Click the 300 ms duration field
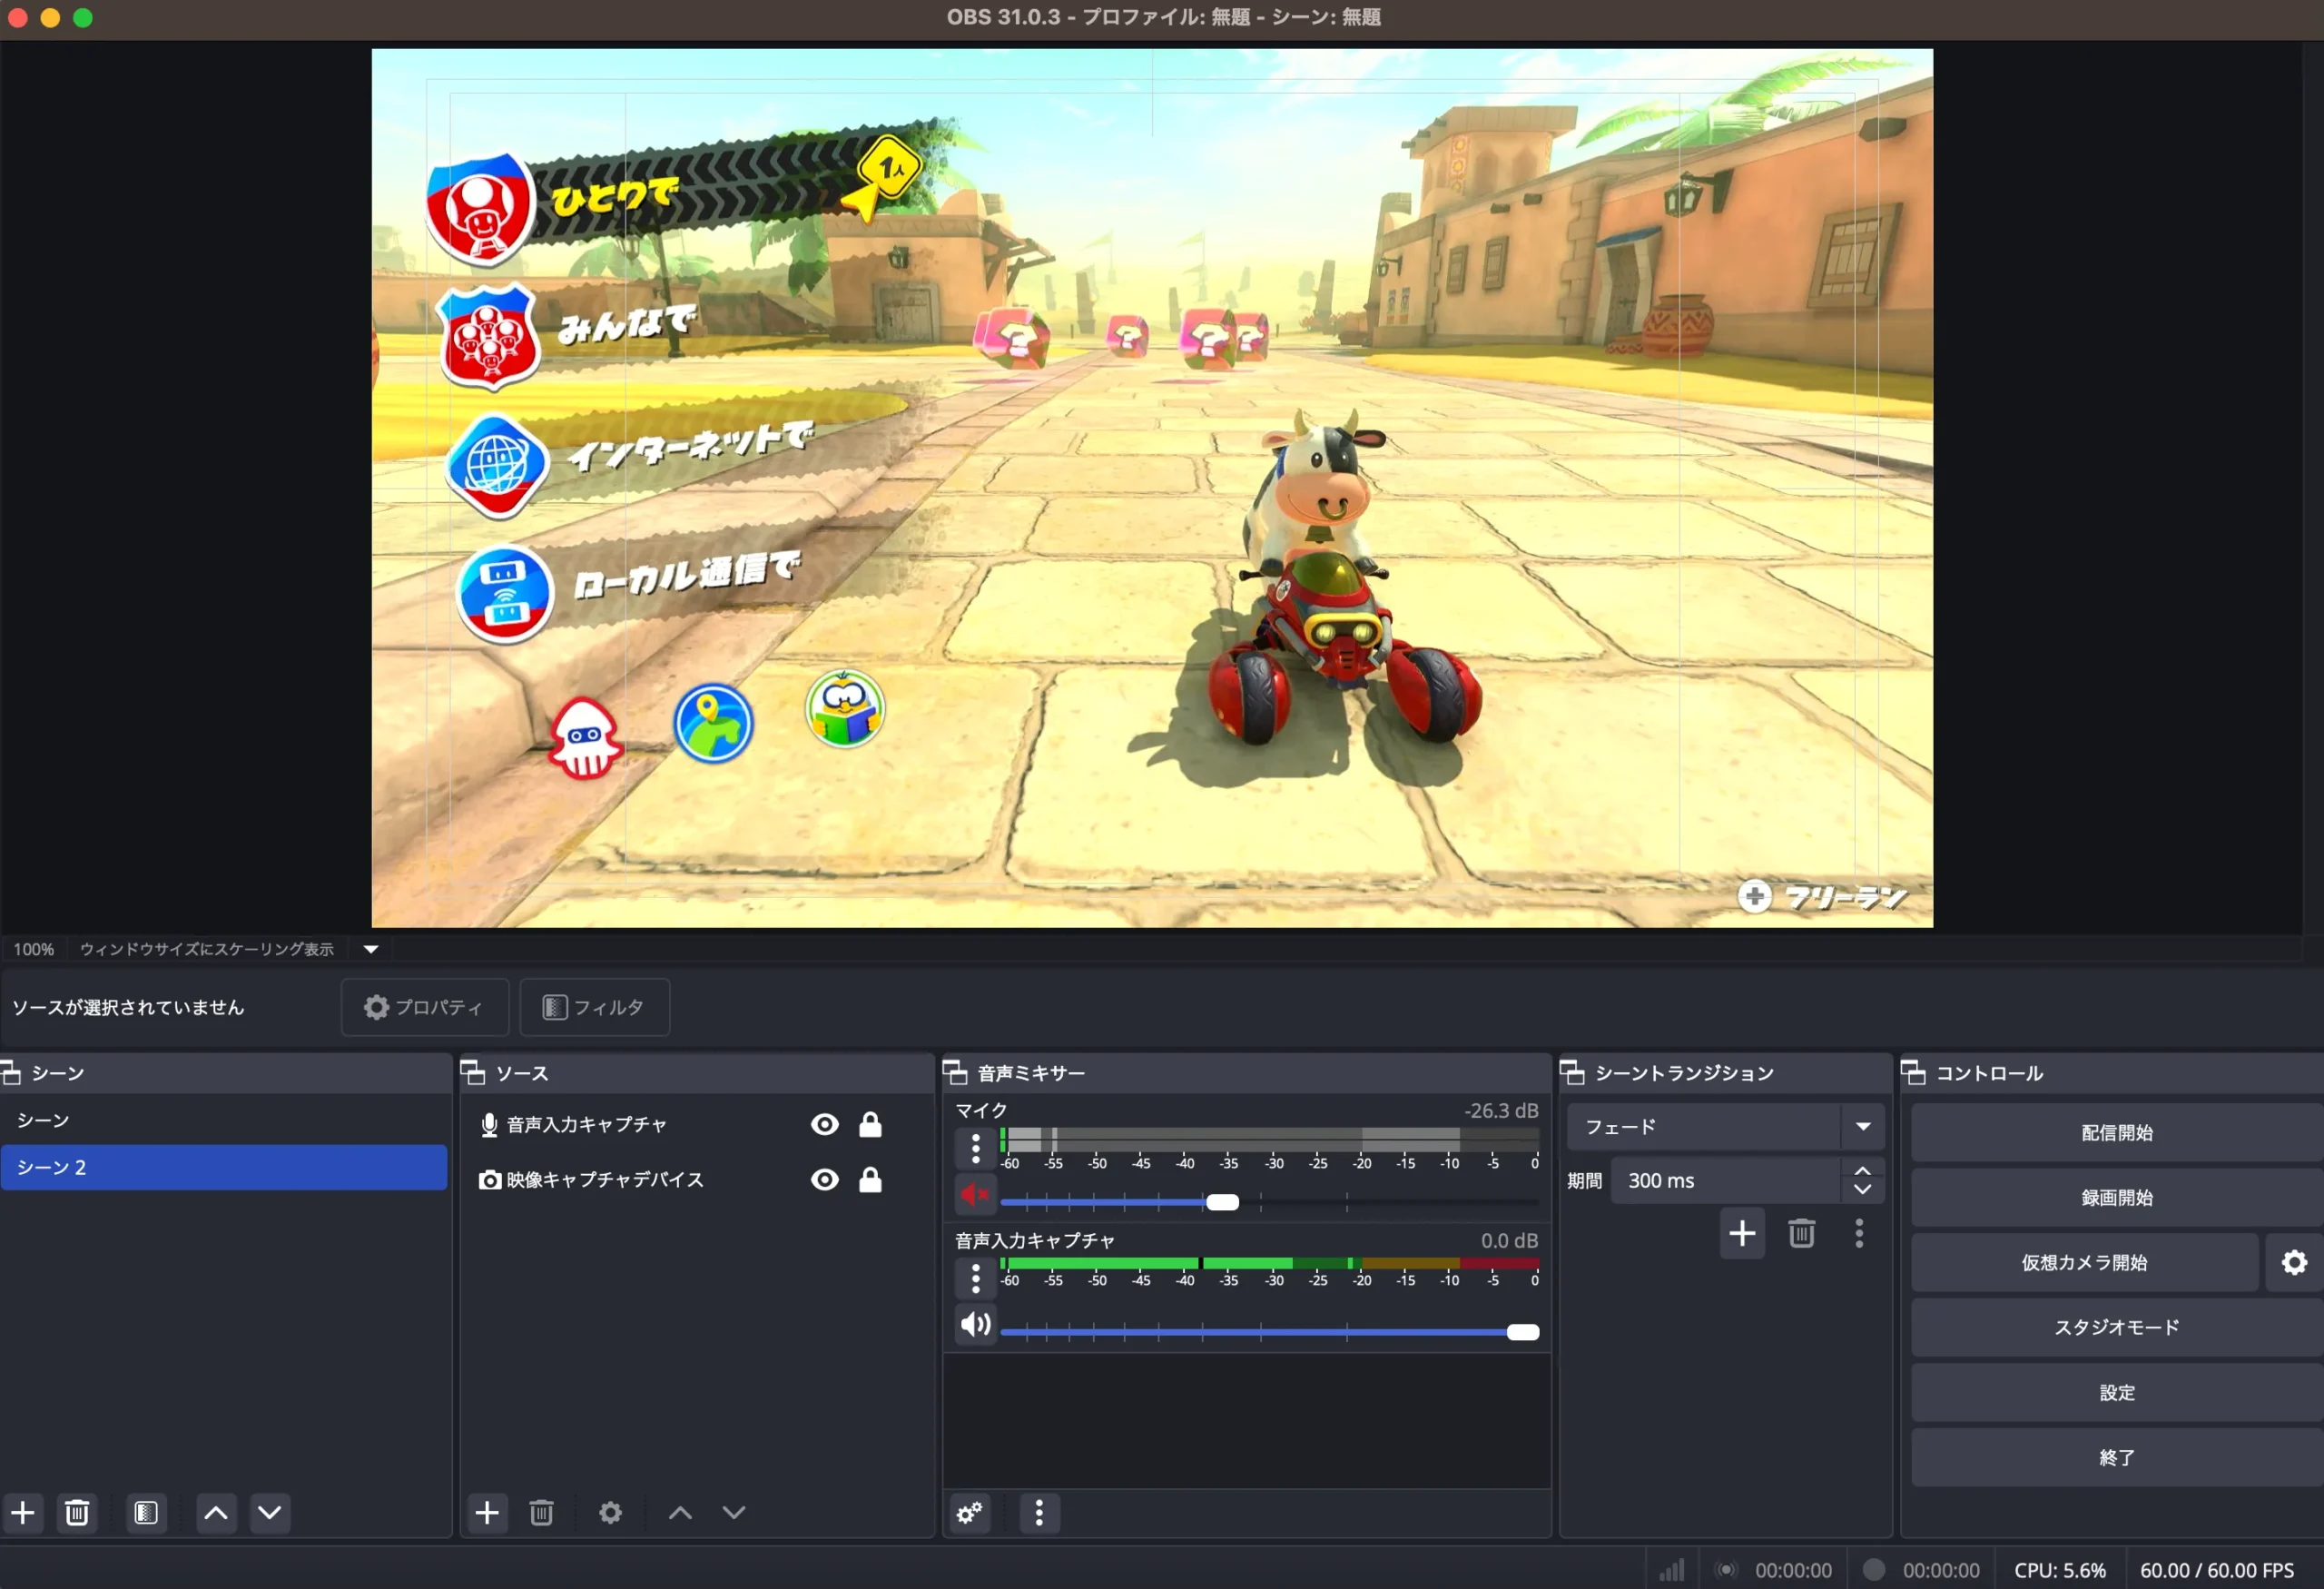2324x1589 pixels. [x=1726, y=1180]
